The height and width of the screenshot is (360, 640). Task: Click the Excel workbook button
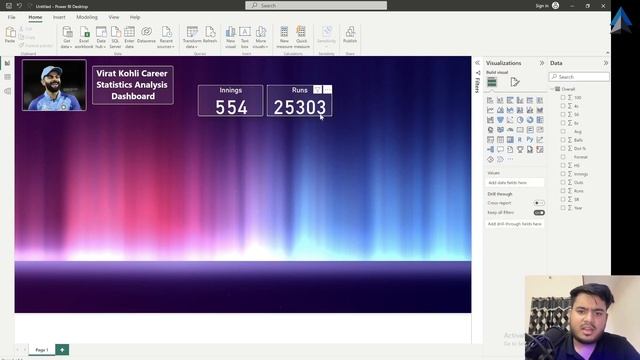(84, 38)
